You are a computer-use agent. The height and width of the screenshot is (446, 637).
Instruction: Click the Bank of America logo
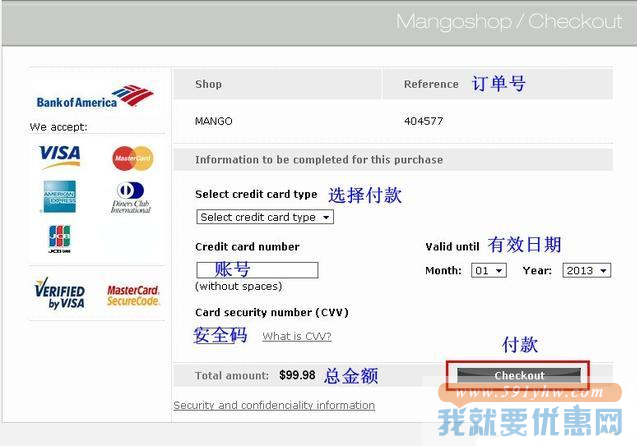point(95,97)
